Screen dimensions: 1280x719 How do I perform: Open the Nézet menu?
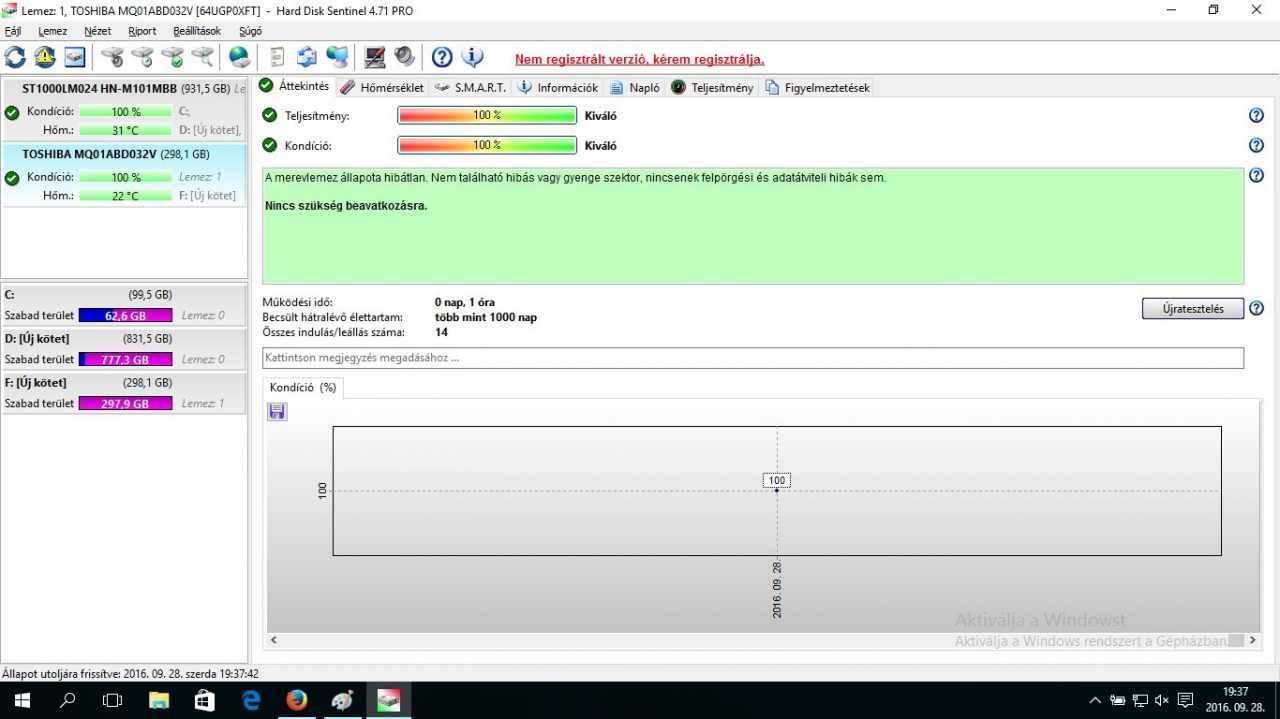click(98, 31)
